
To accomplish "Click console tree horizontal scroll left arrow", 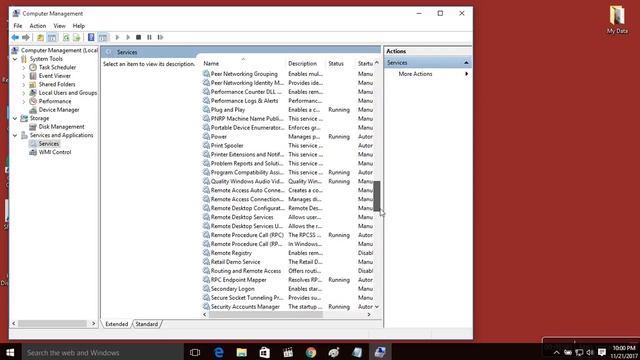I will 14,324.
